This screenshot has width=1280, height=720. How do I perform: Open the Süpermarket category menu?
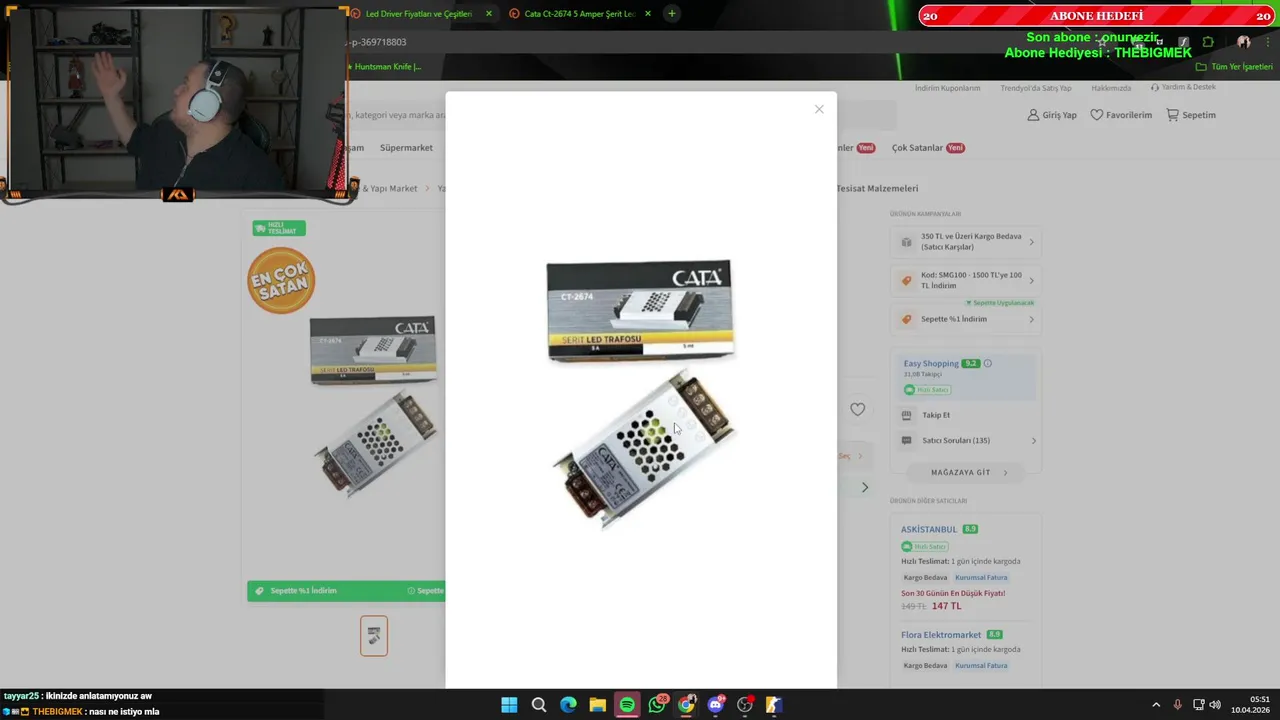click(406, 148)
